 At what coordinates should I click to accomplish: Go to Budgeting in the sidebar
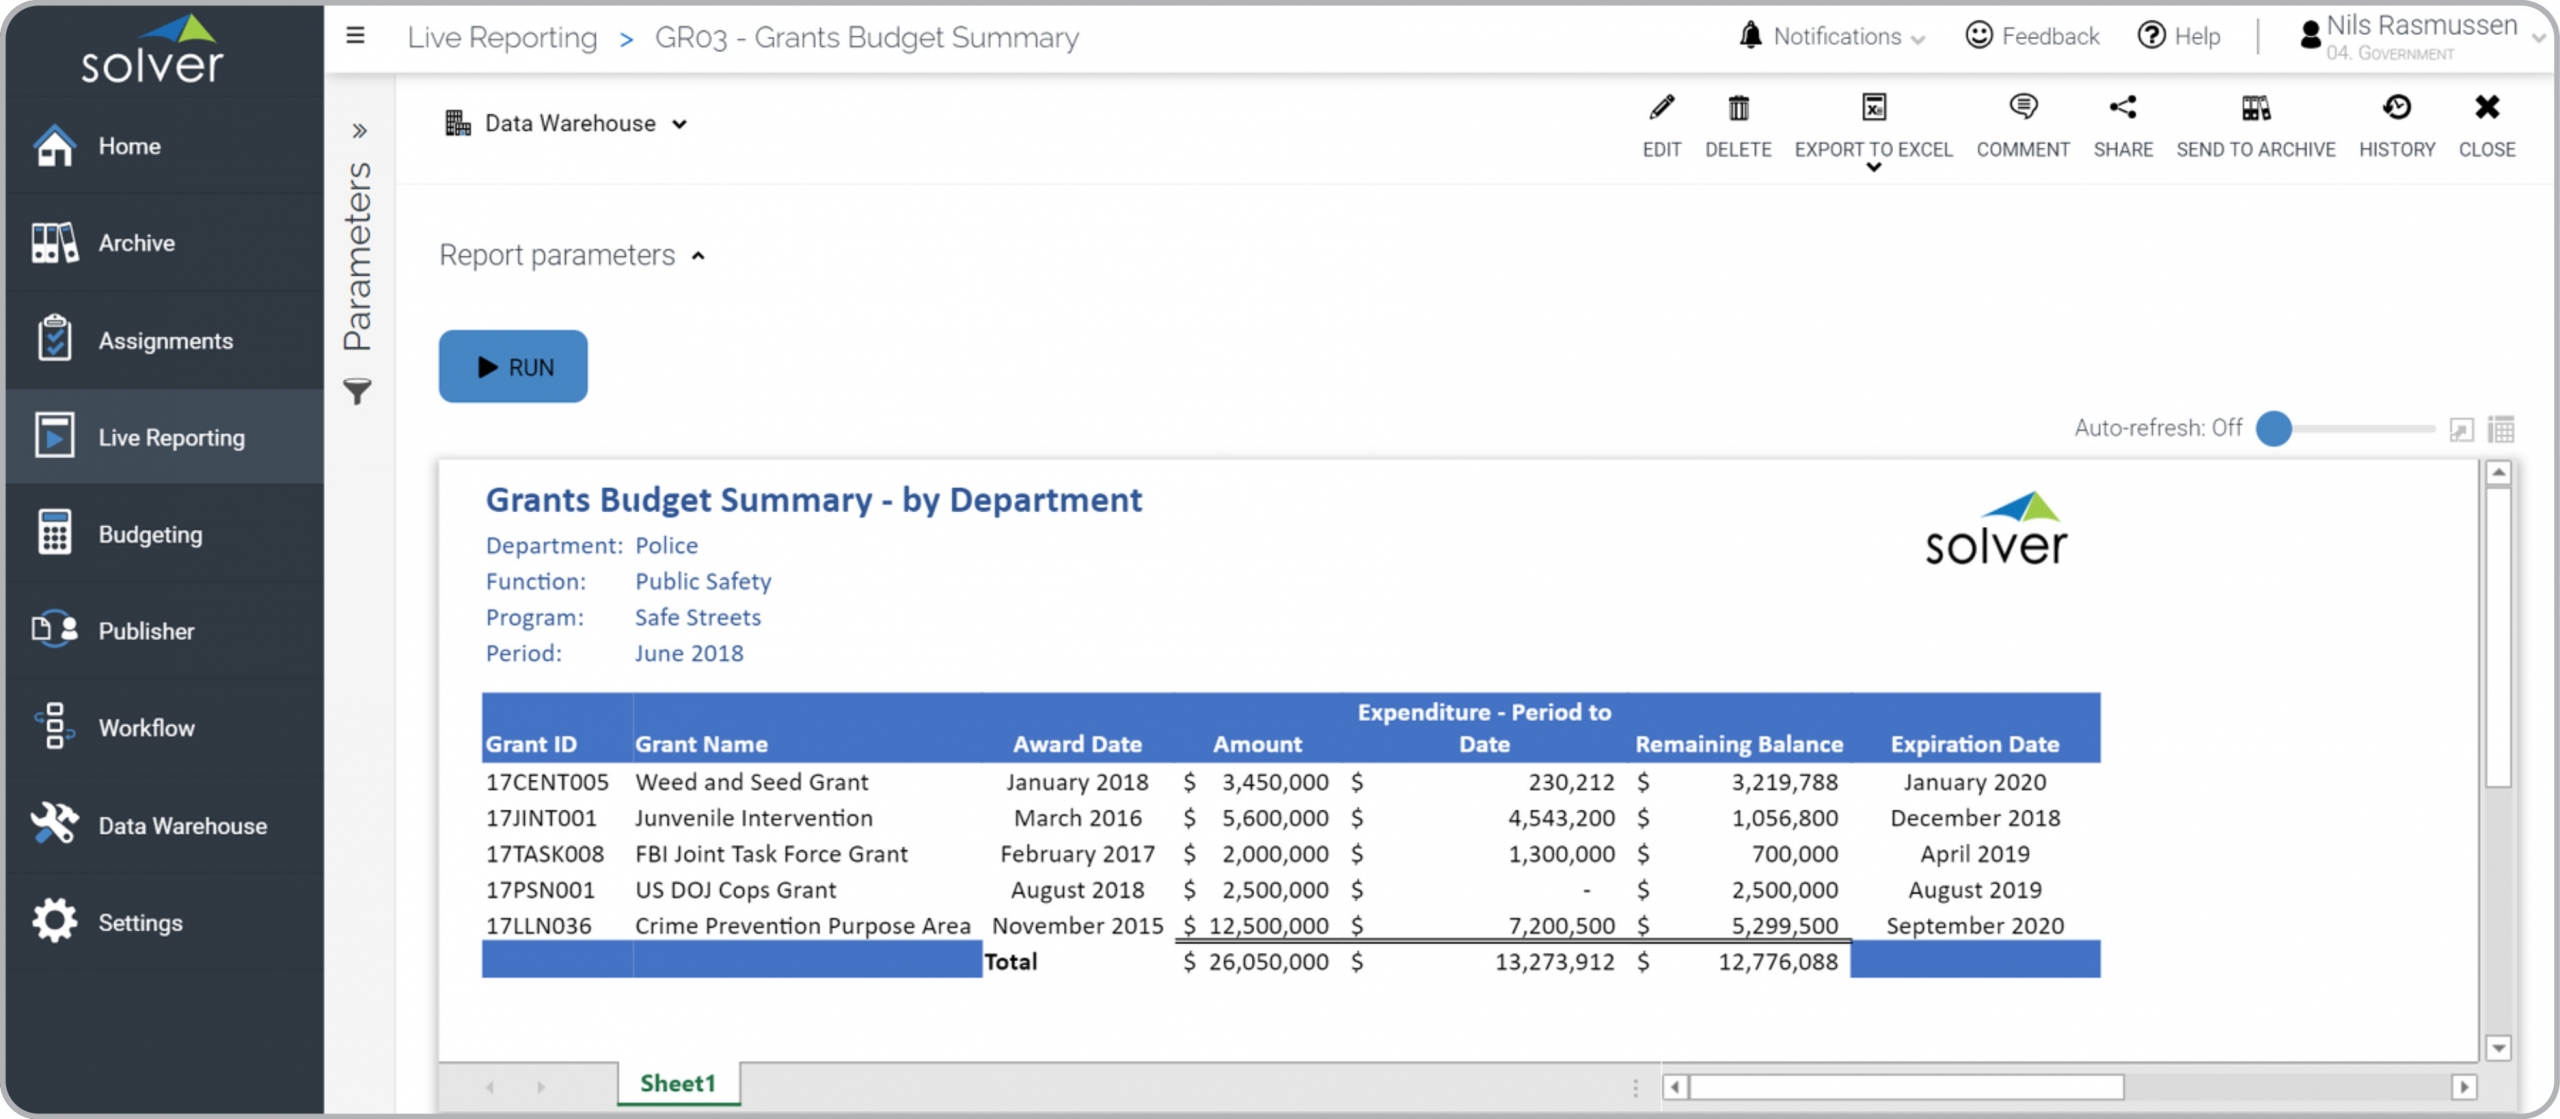coord(150,535)
